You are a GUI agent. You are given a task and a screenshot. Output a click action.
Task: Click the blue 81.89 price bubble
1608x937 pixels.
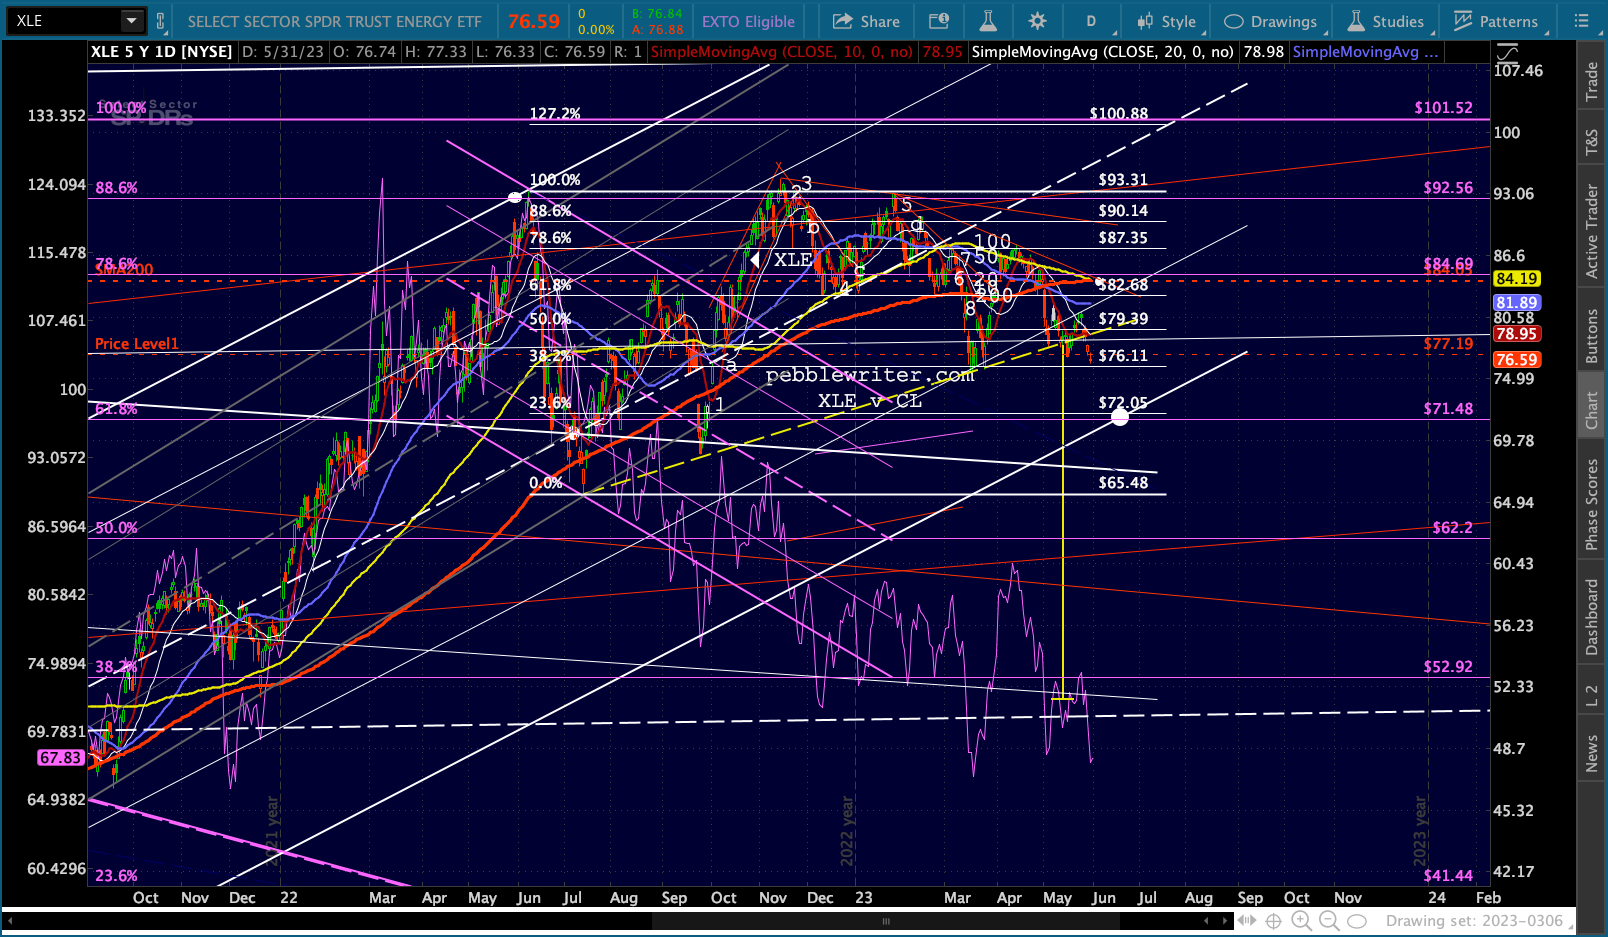1517,303
